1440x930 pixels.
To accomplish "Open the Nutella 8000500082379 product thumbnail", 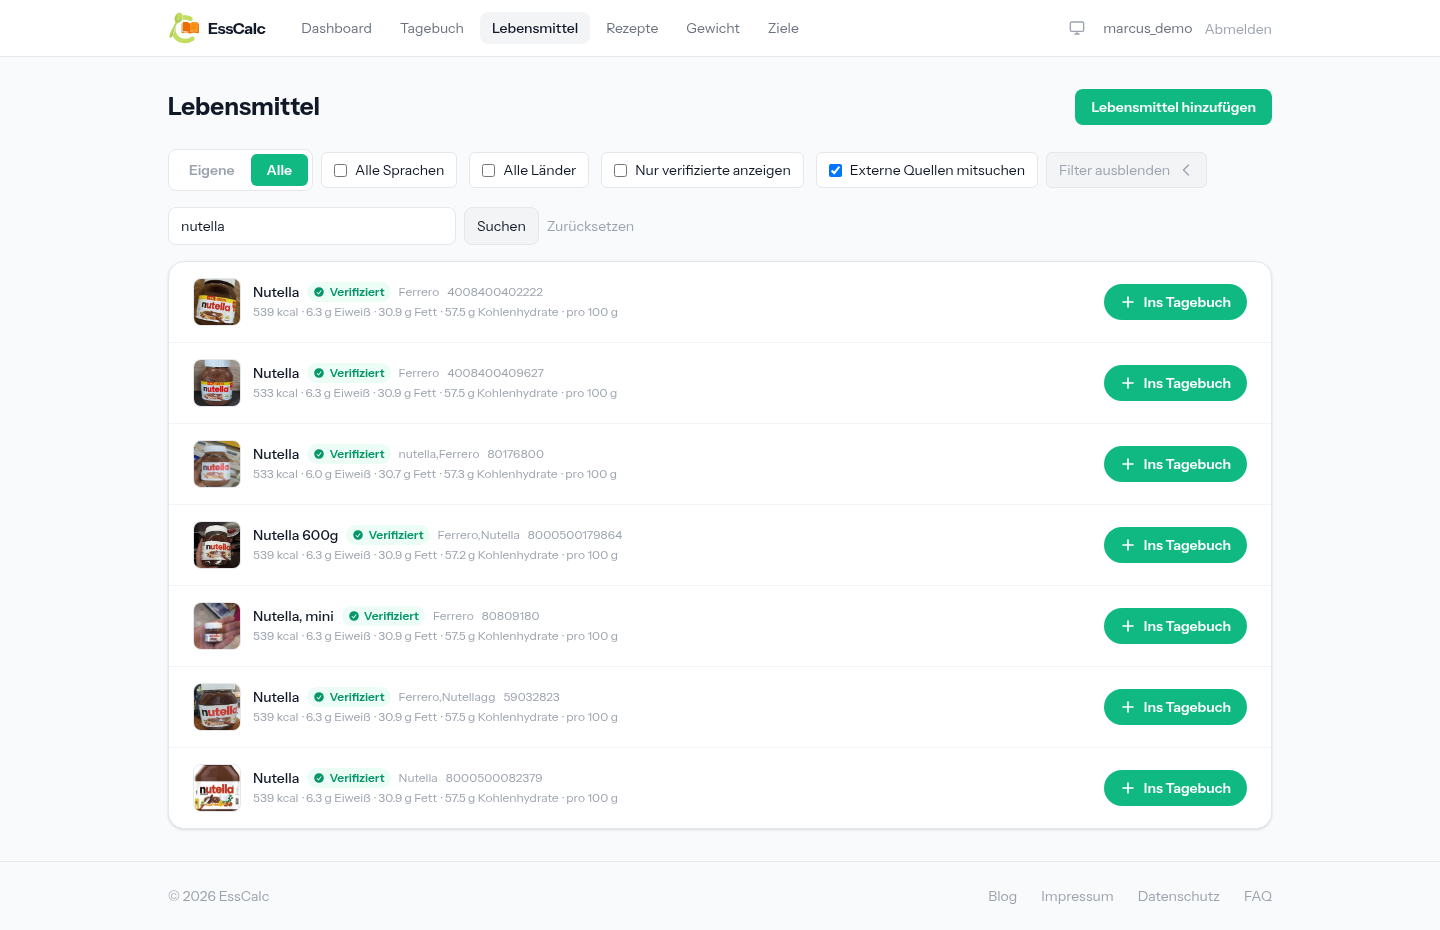I will (x=217, y=788).
